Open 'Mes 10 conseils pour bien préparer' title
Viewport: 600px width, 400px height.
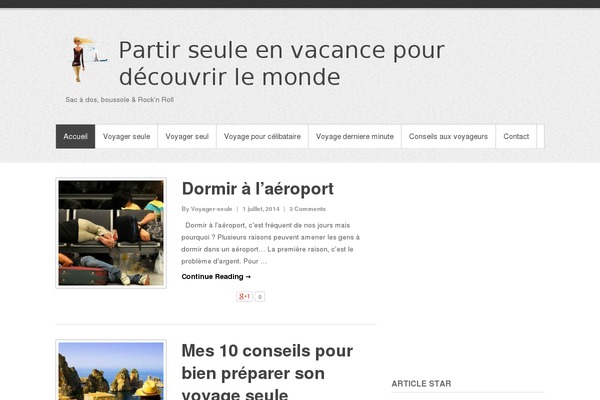tap(267, 373)
